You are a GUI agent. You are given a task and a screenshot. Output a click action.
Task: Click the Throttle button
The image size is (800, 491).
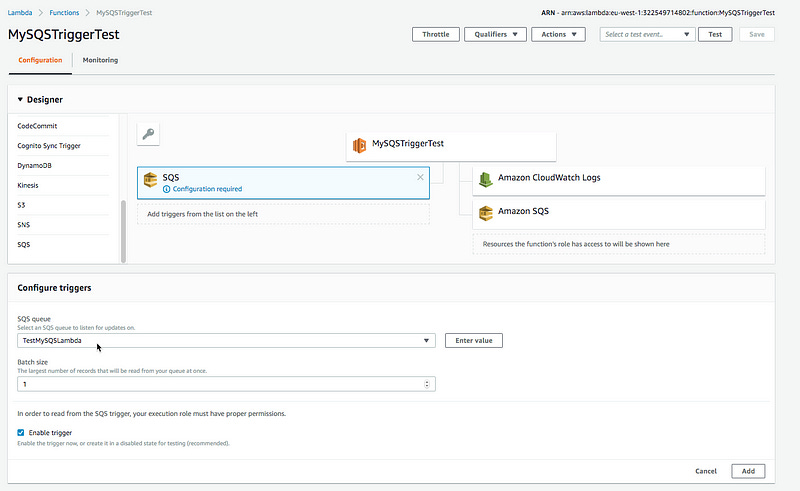pos(436,34)
